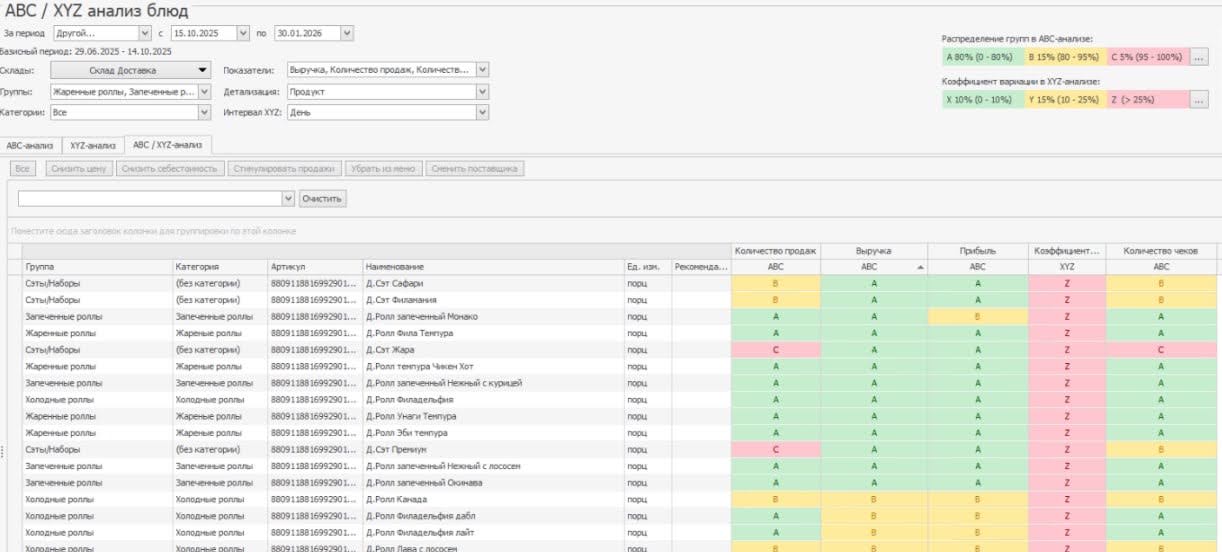Expand the 'Склад Доставка' warehouse selector
This screenshot has width=1222, height=552.
(131, 70)
